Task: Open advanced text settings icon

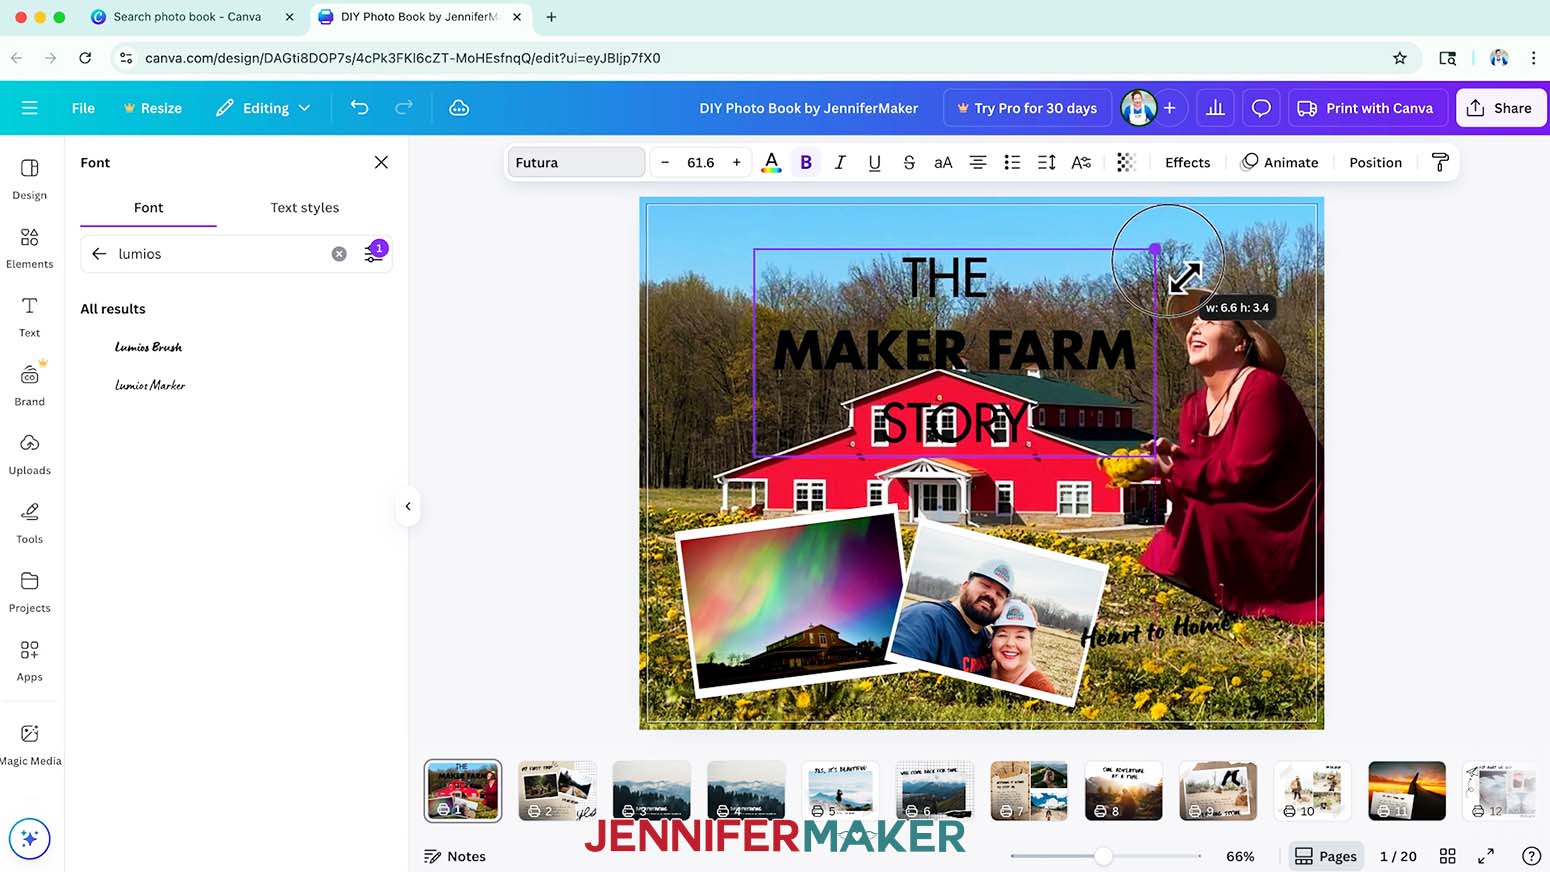Action: 1081,162
